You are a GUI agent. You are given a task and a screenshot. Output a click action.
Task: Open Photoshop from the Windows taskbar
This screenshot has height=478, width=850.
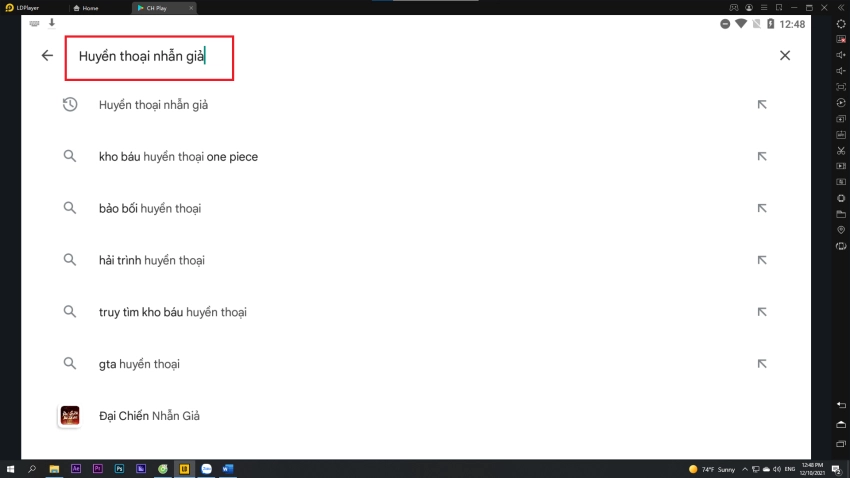pos(119,468)
